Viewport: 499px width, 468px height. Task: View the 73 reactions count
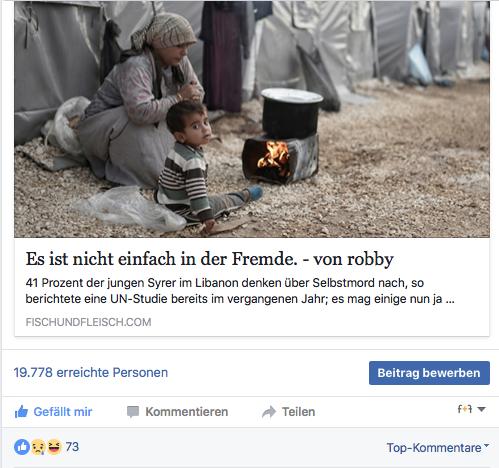tap(72, 447)
